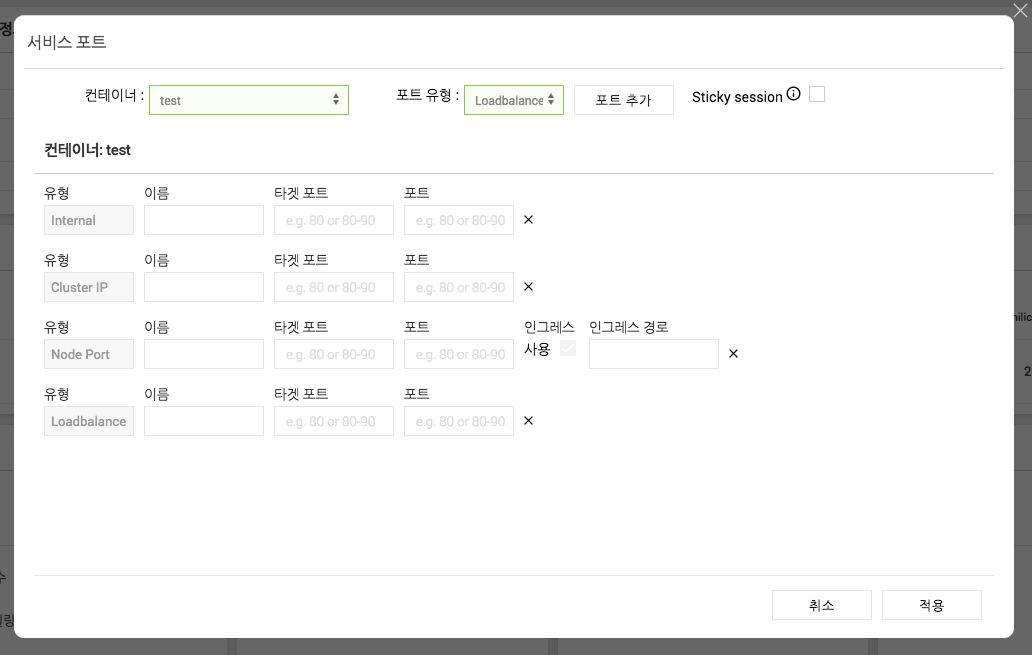Viewport: 1032px width, 655px height.
Task: Enable the Sticky session checkbox
Action: point(817,95)
